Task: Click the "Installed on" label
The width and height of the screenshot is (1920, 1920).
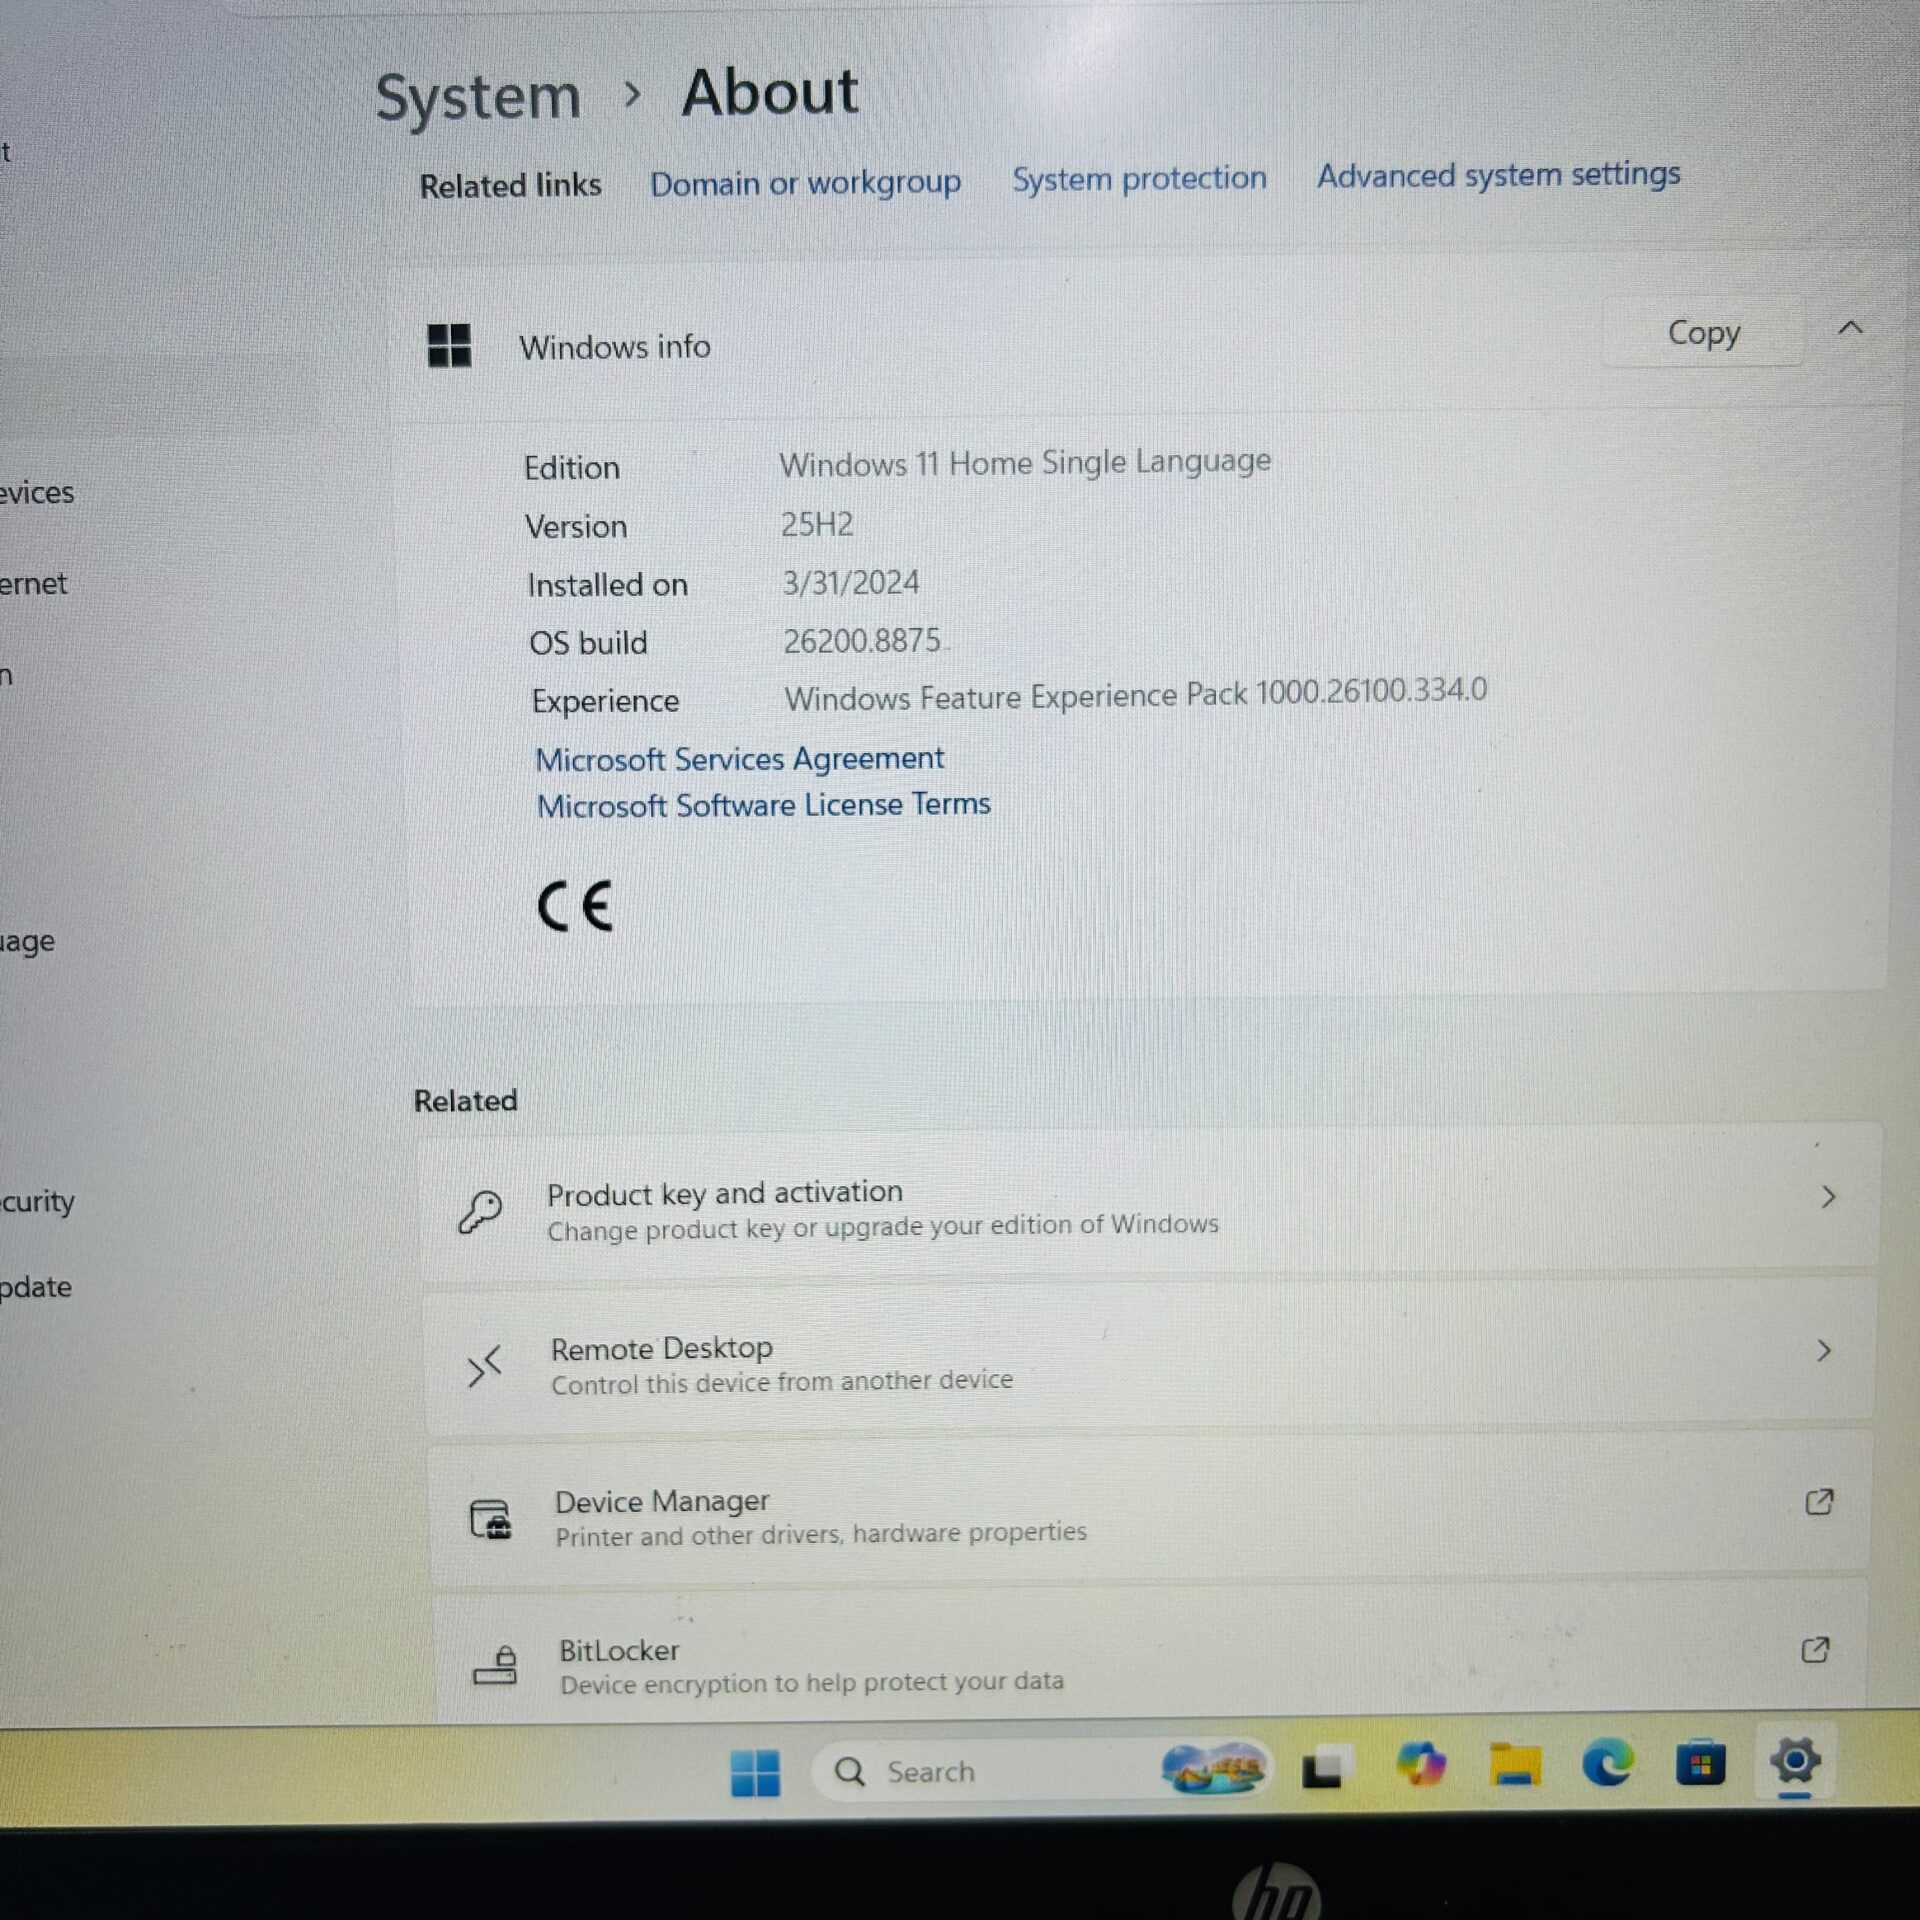Action: [608, 585]
